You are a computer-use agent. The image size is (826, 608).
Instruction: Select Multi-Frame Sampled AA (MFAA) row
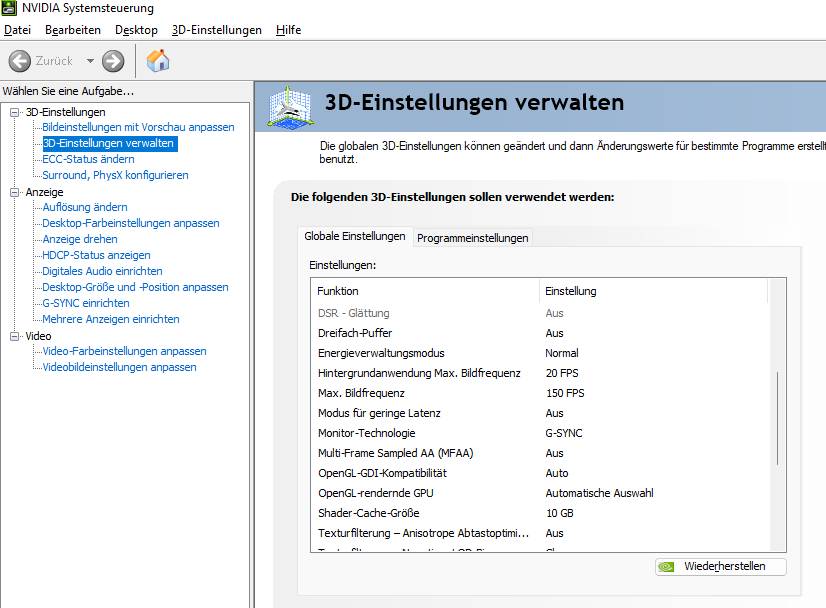pos(540,453)
